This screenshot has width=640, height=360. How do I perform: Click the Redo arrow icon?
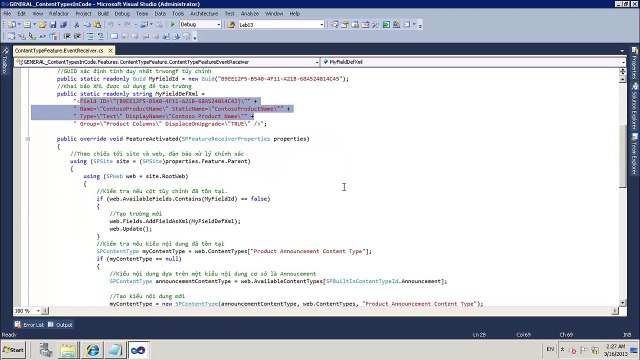coord(127,24)
